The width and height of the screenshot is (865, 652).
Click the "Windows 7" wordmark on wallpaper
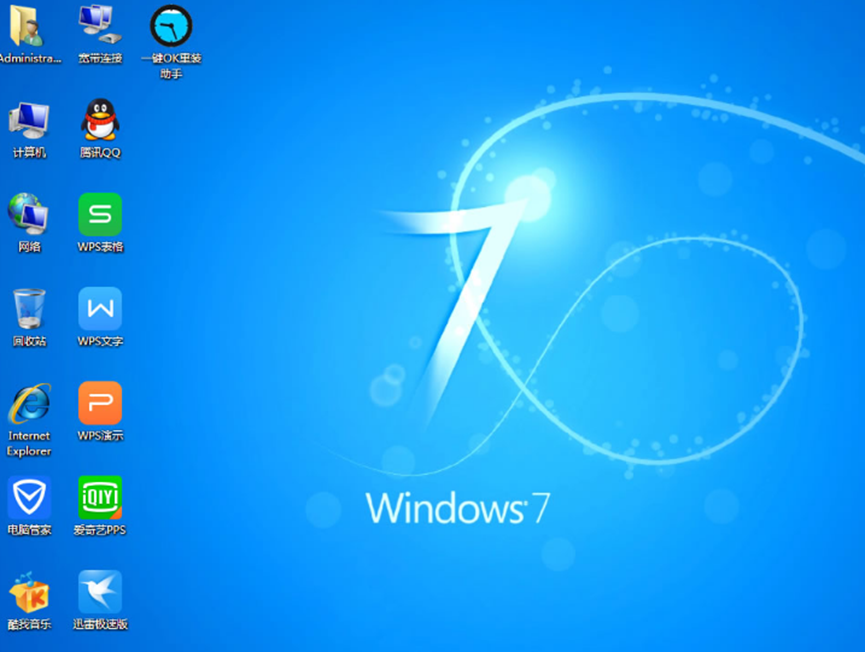pyautogui.click(x=458, y=508)
